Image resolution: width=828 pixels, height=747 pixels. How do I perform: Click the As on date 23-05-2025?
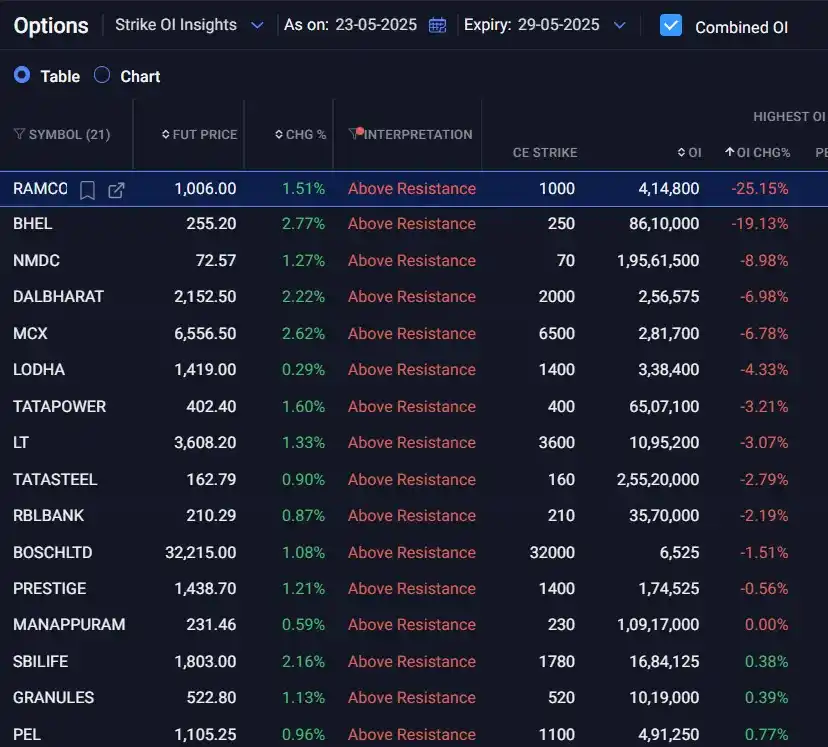(x=376, y=25)
